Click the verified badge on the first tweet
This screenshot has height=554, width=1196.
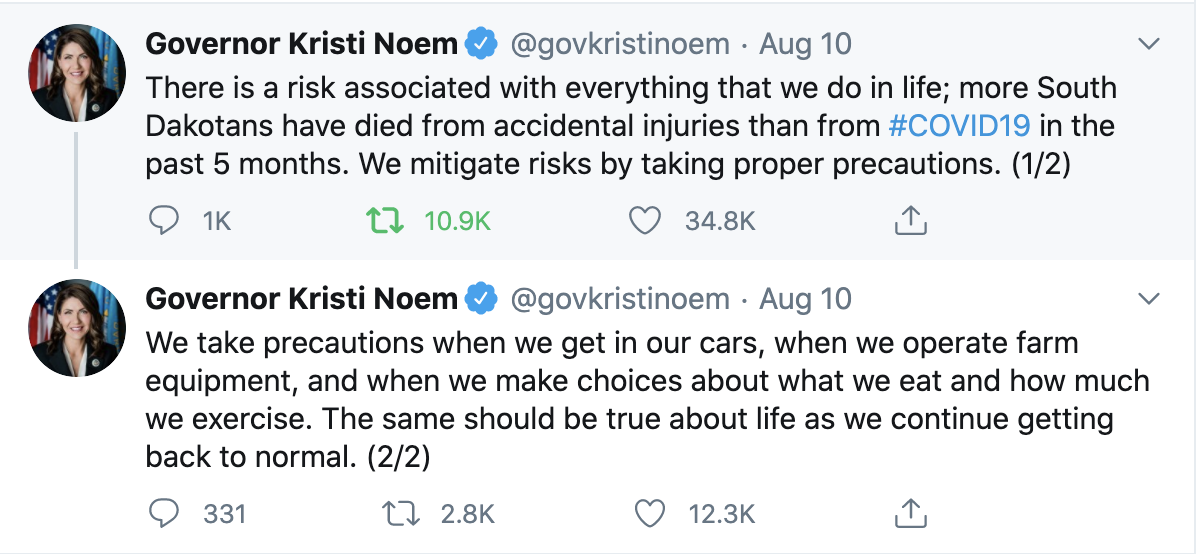click(481, 44)
